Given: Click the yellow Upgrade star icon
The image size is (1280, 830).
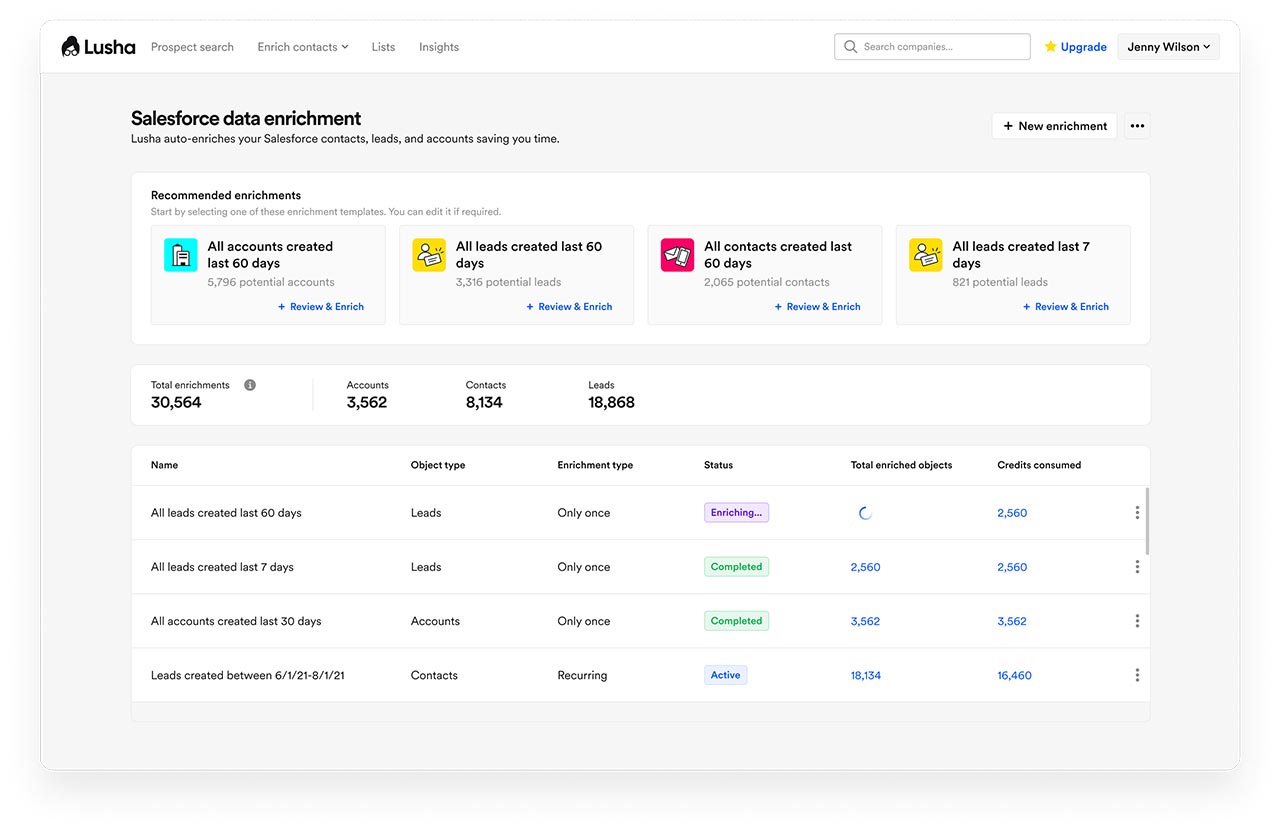Looking at the screenshot, I should coord(1050,47).
